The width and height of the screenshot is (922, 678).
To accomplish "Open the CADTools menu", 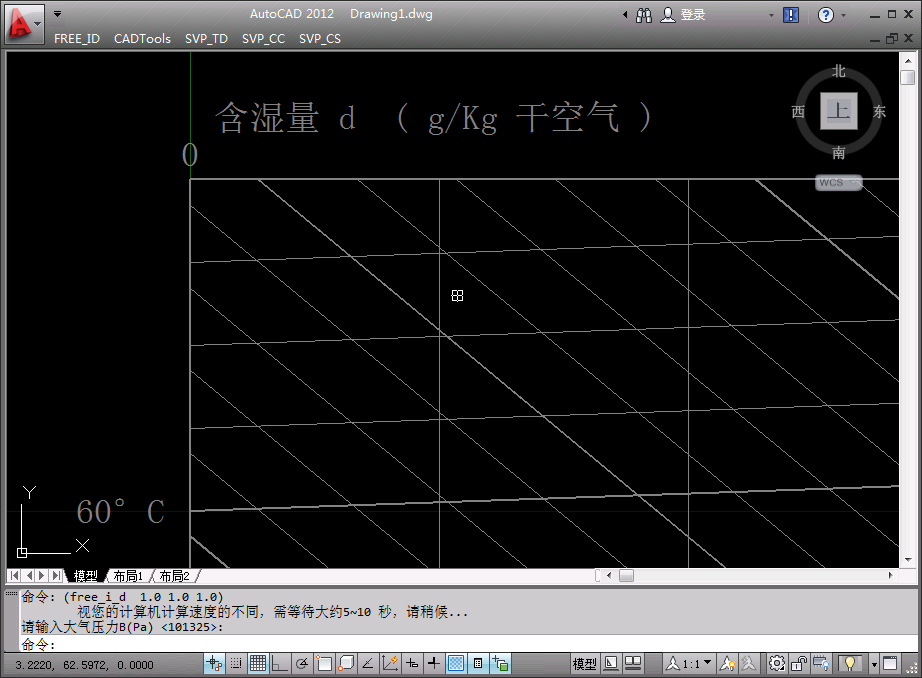I will (x=142, y=39).
